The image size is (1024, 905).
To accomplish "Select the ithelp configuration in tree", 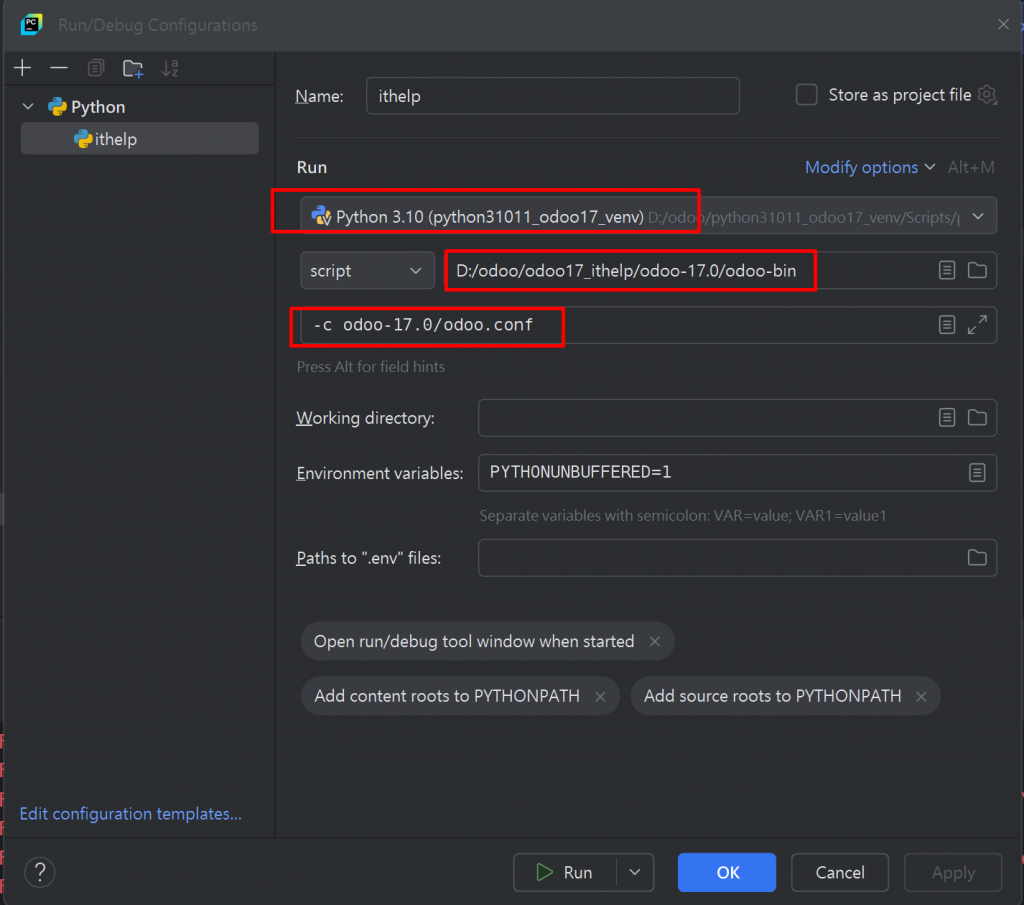I will point(140,138).
